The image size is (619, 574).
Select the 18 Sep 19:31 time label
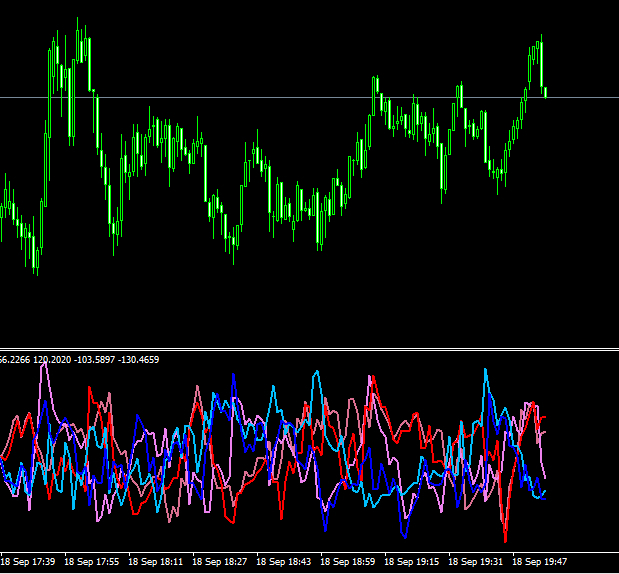click(x=476, y=562)
